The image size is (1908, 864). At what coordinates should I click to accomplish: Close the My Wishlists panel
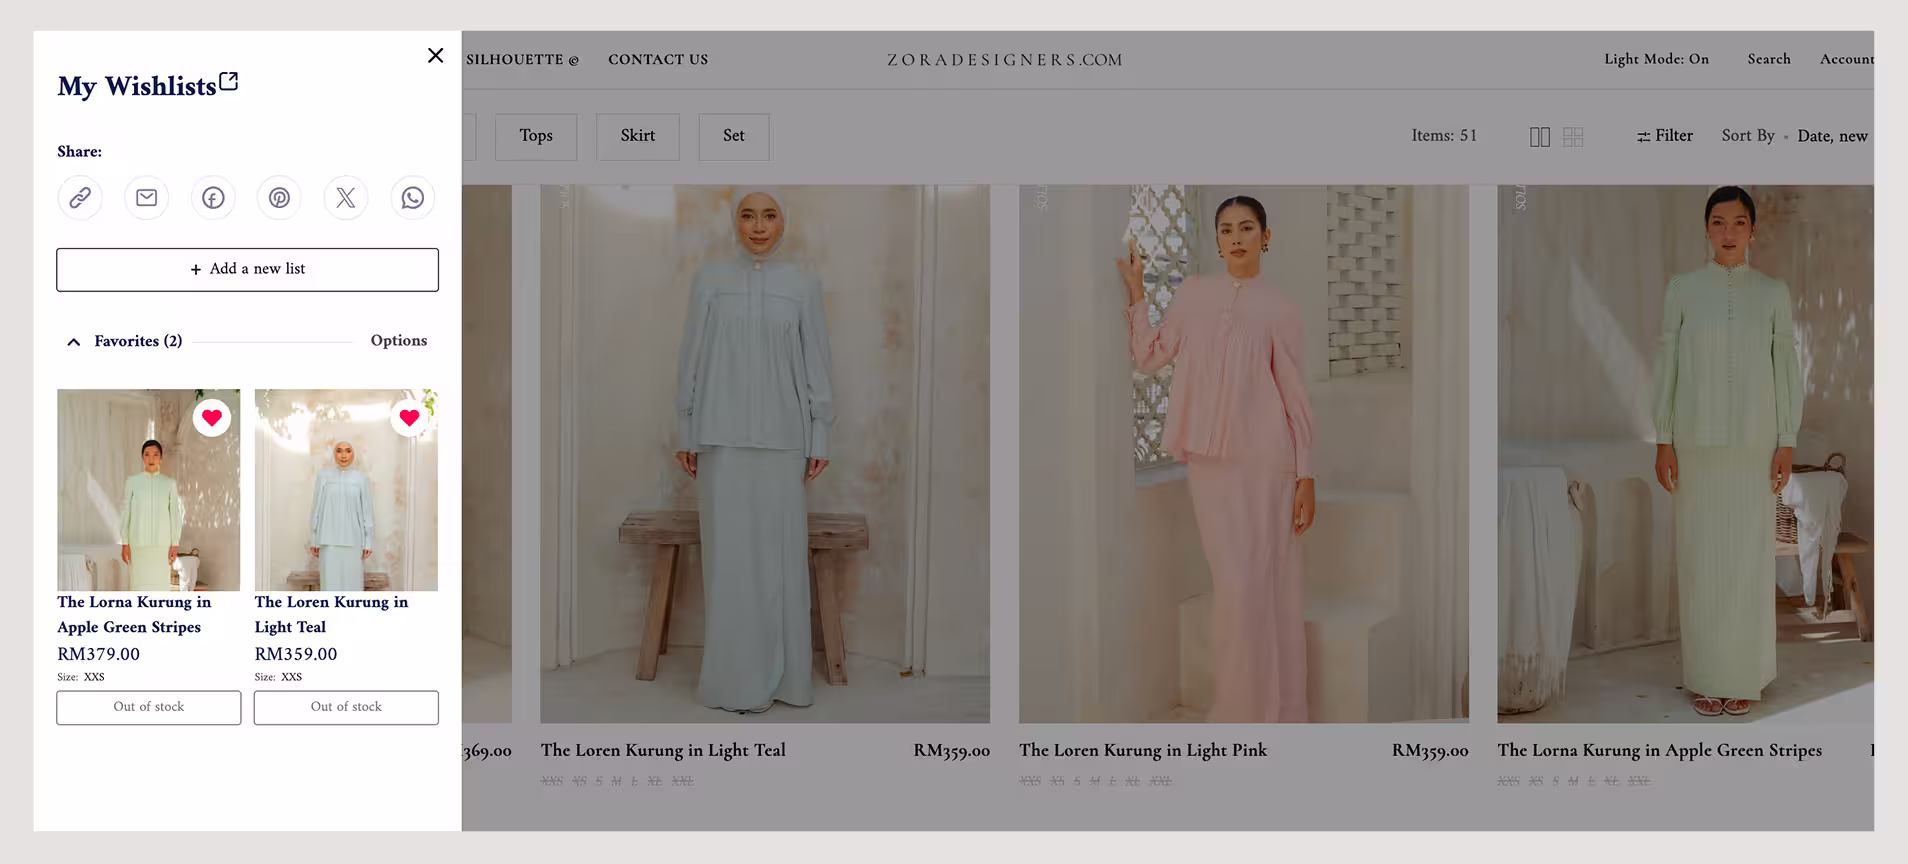435,56
